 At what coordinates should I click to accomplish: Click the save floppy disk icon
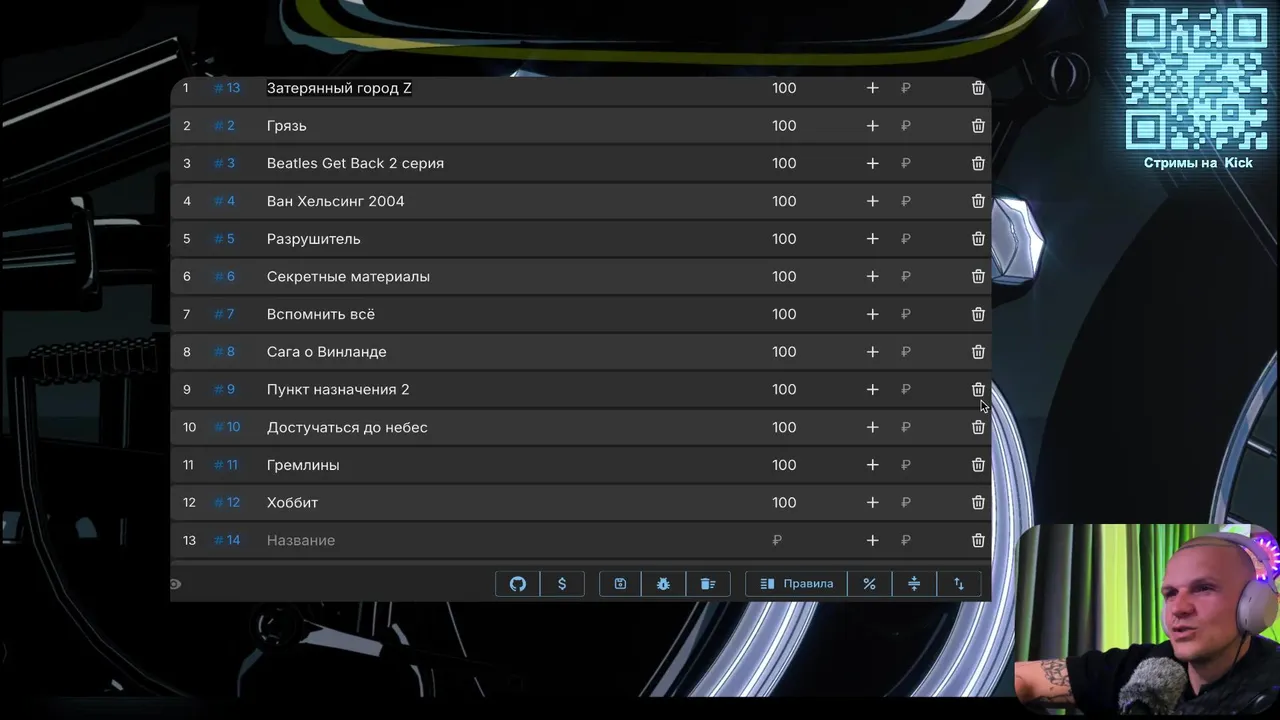pyautogui.click(x=620, y=584)
